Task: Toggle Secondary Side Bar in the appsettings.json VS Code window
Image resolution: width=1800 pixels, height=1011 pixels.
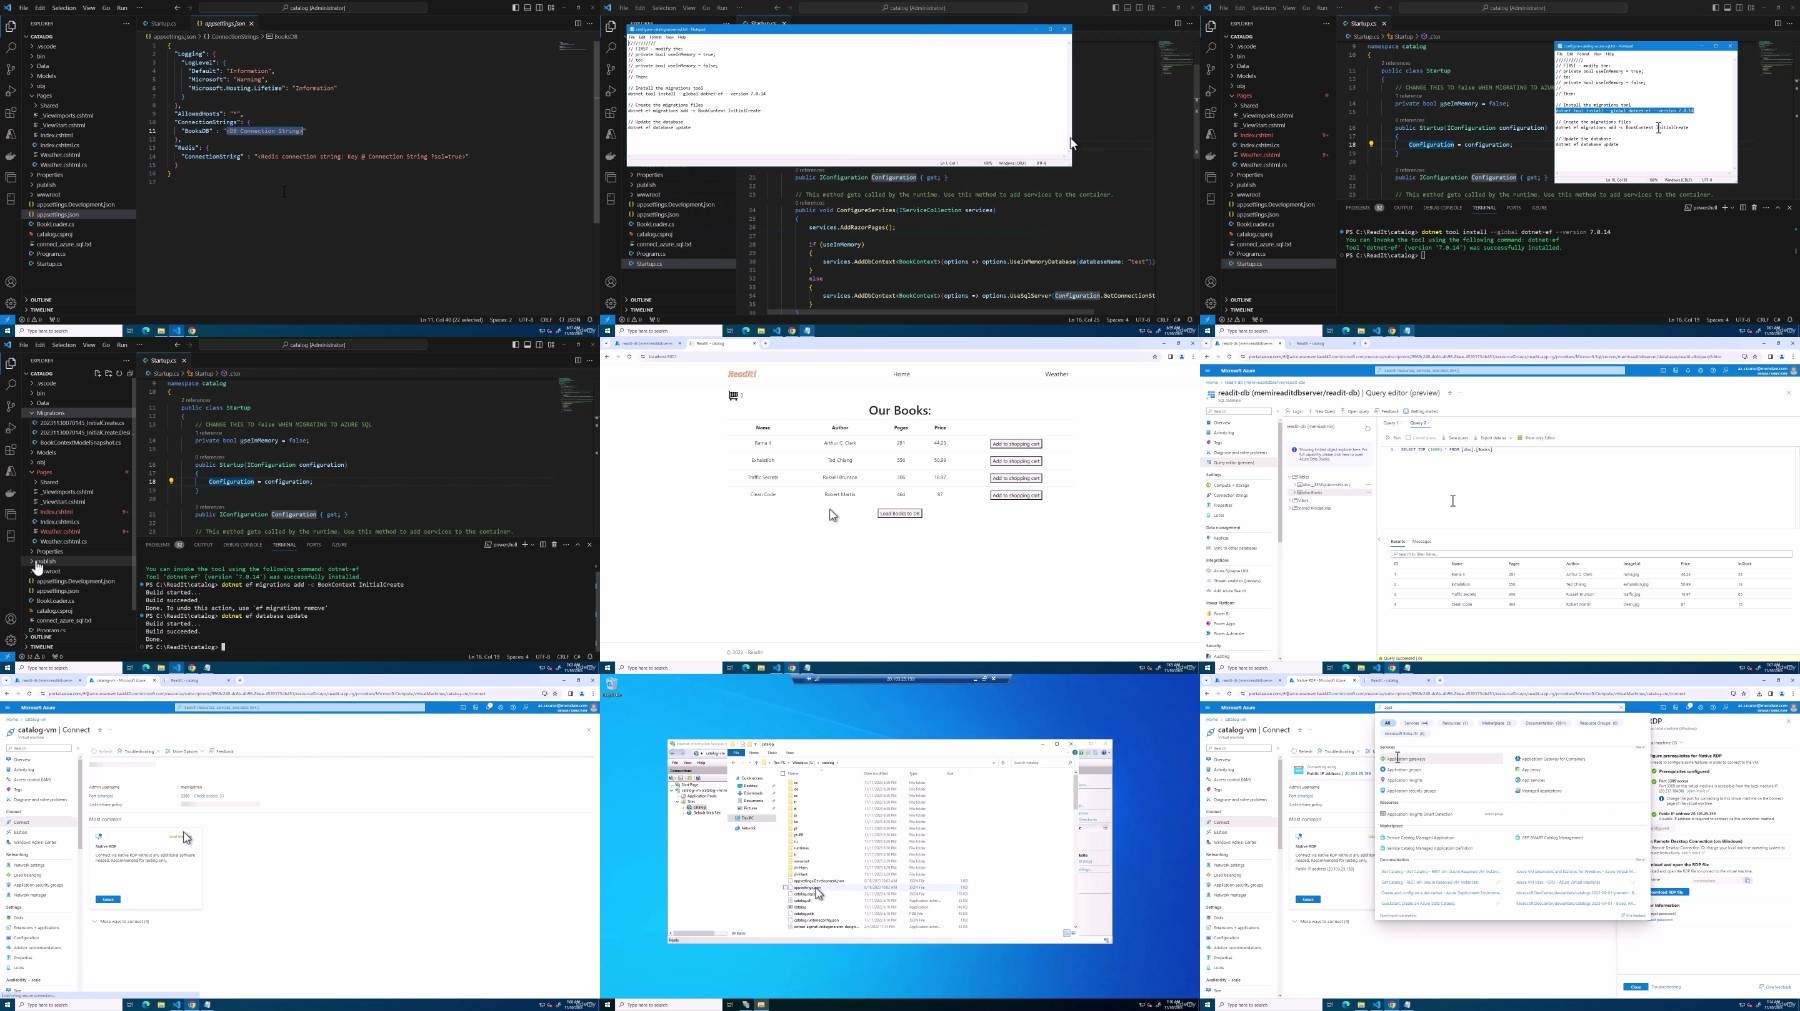Action: click(540, 8)
